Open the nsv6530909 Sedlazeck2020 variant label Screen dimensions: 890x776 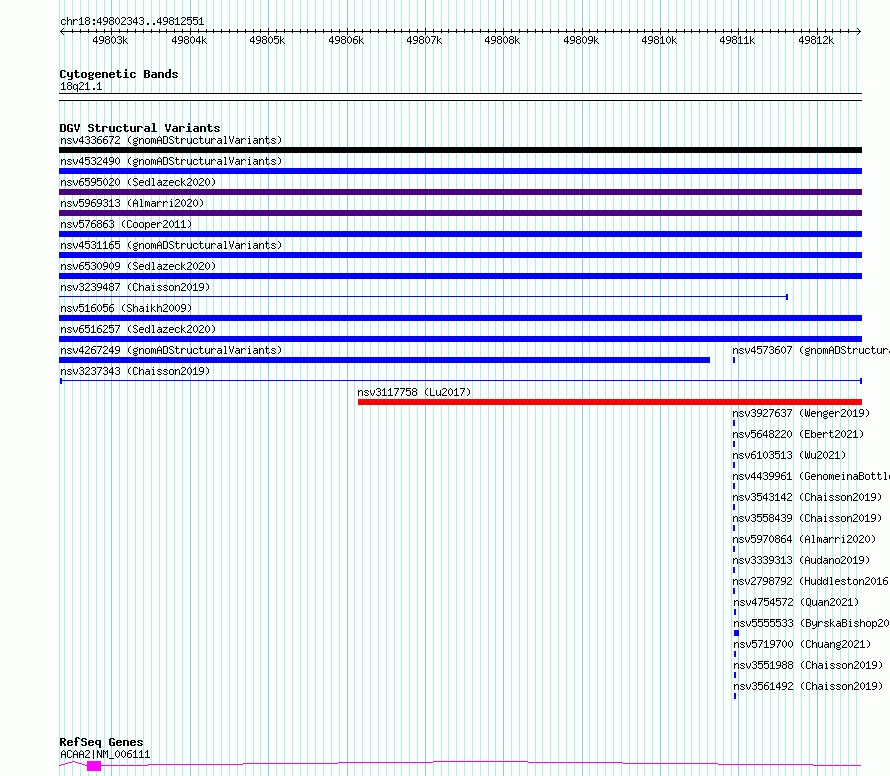click(x=138, y=266)
